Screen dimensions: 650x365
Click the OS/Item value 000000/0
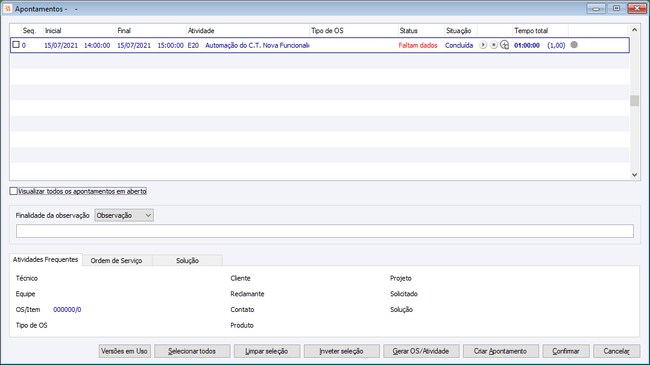click(x=67, y=309)
